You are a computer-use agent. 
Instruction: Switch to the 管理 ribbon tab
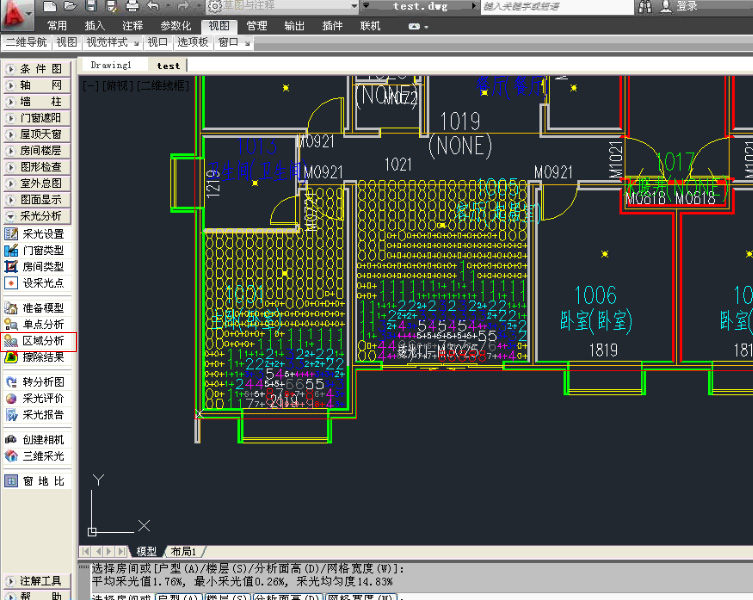click(x=257, y=25)
